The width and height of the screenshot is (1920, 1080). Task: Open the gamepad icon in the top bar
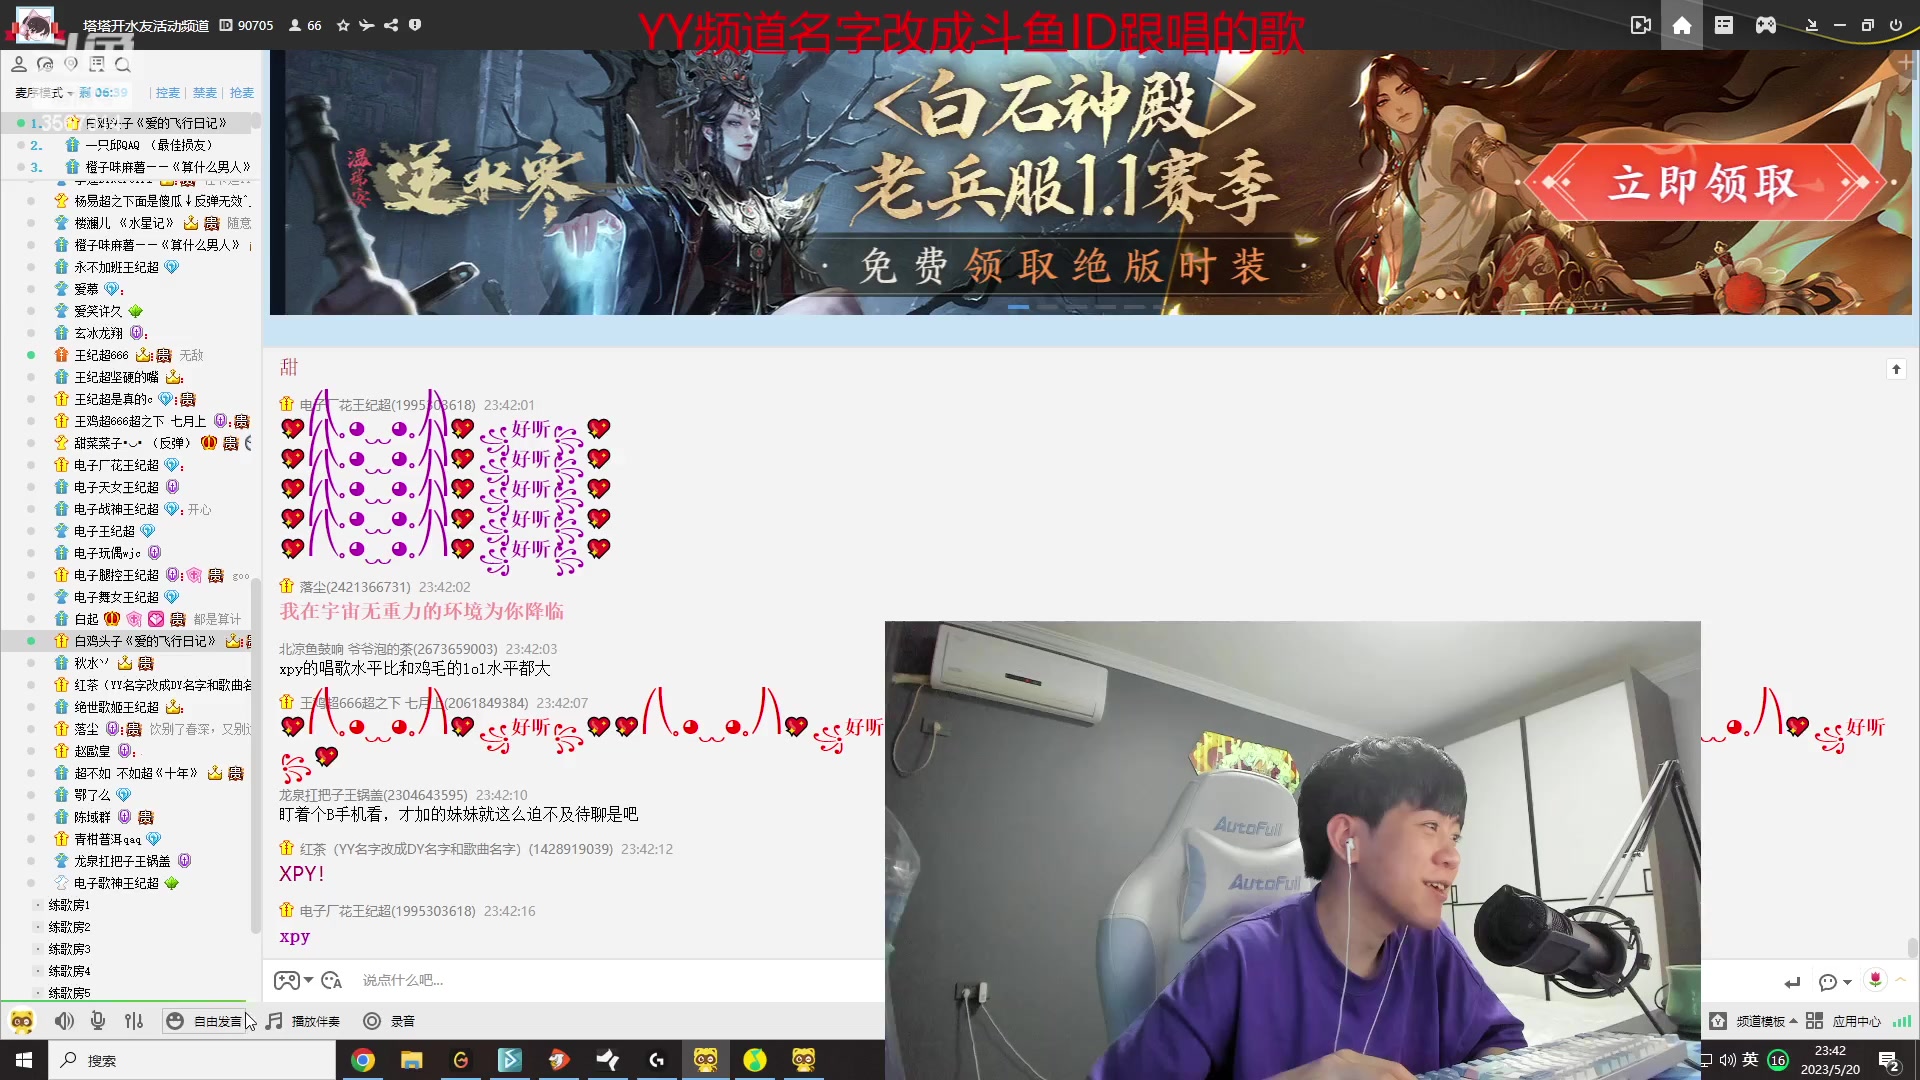[1766, 25]
